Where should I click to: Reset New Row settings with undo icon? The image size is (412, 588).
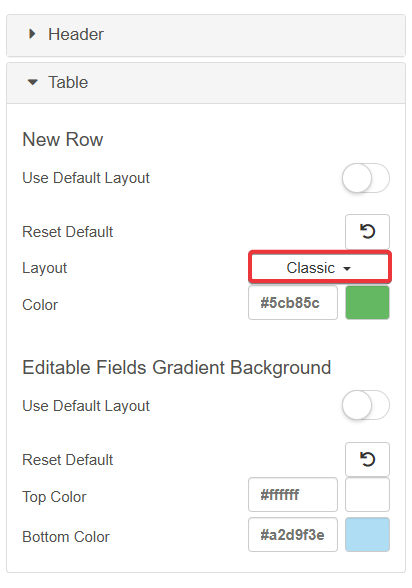[x=367, y=231]
